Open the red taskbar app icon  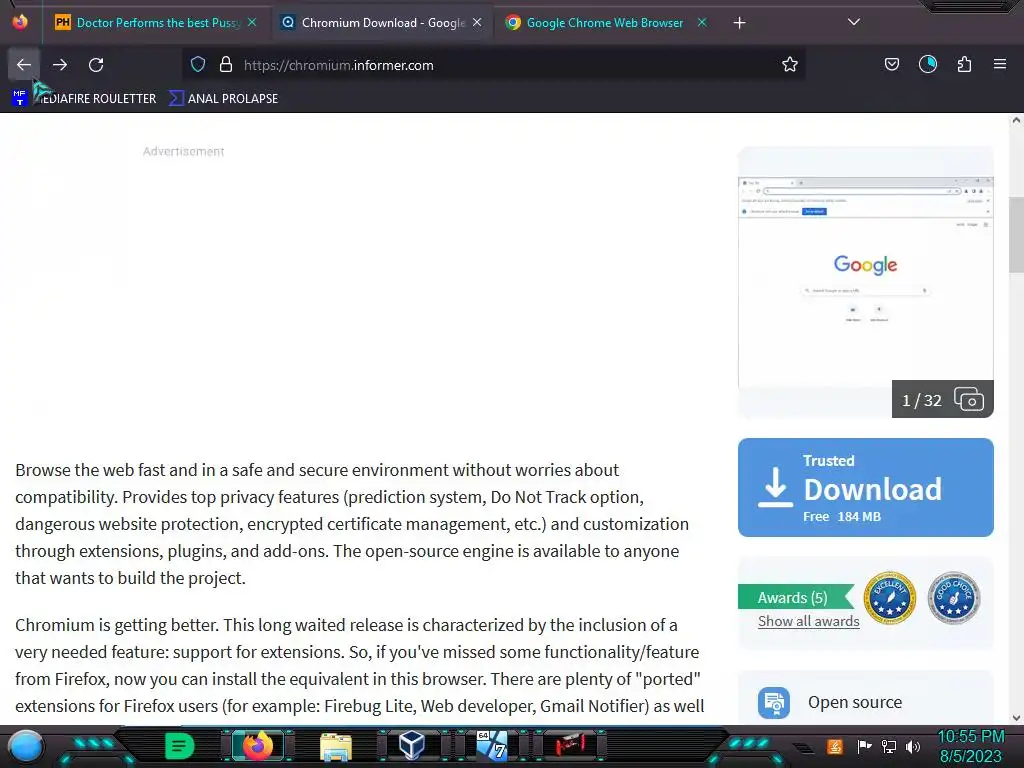tap(569, 746)
